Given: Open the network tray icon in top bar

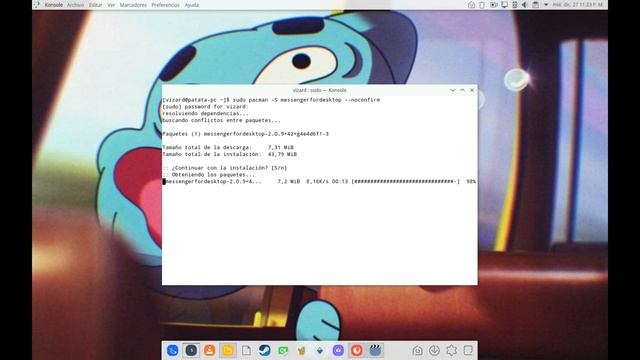Looking at the screenshot, I should 515,5.
